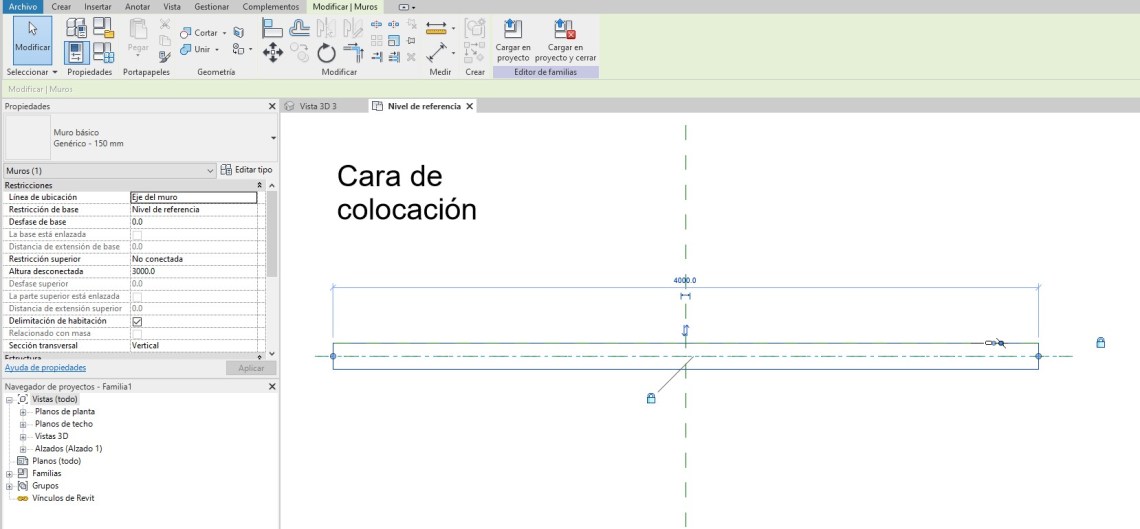
Task: Click the Align tool icon
Action: (273, 29)
